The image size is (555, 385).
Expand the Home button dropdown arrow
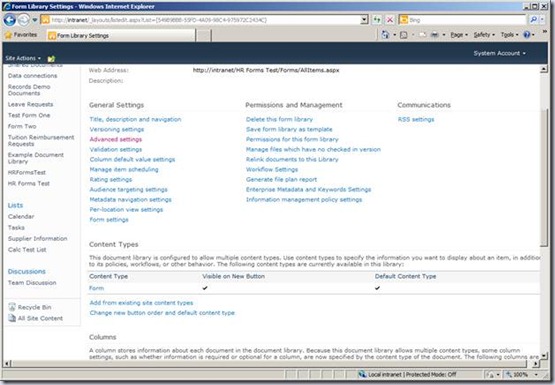click(x=394, y=35)
